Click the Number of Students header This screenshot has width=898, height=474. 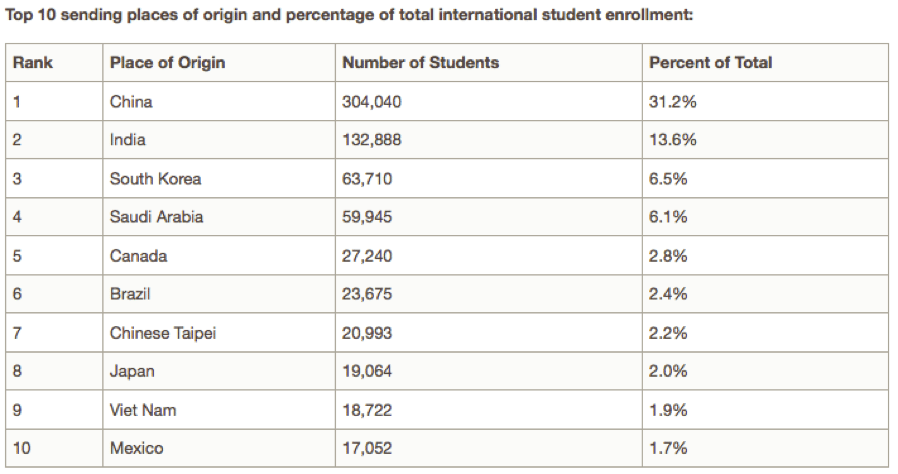click(420, 62)
